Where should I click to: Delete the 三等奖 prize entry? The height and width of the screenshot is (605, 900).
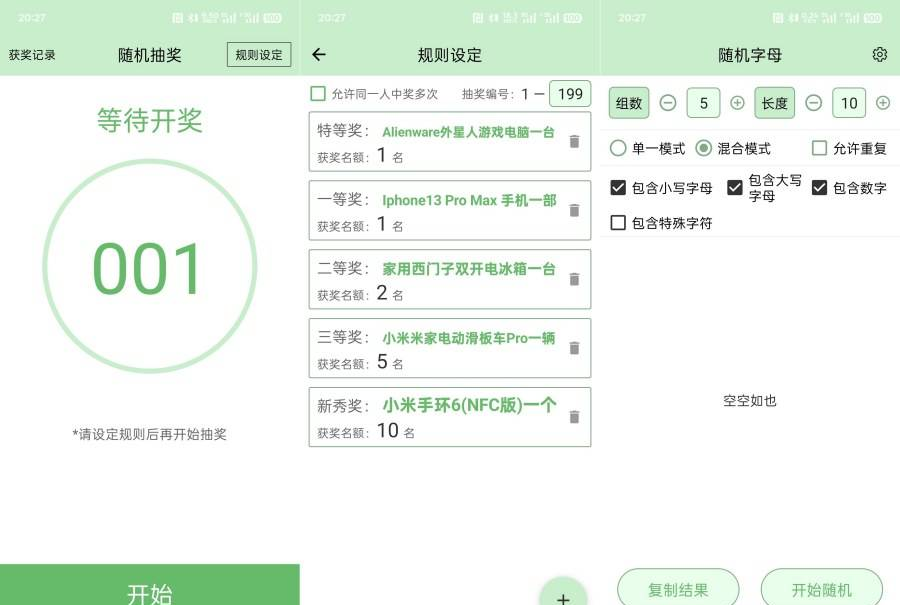pos(574,349)
